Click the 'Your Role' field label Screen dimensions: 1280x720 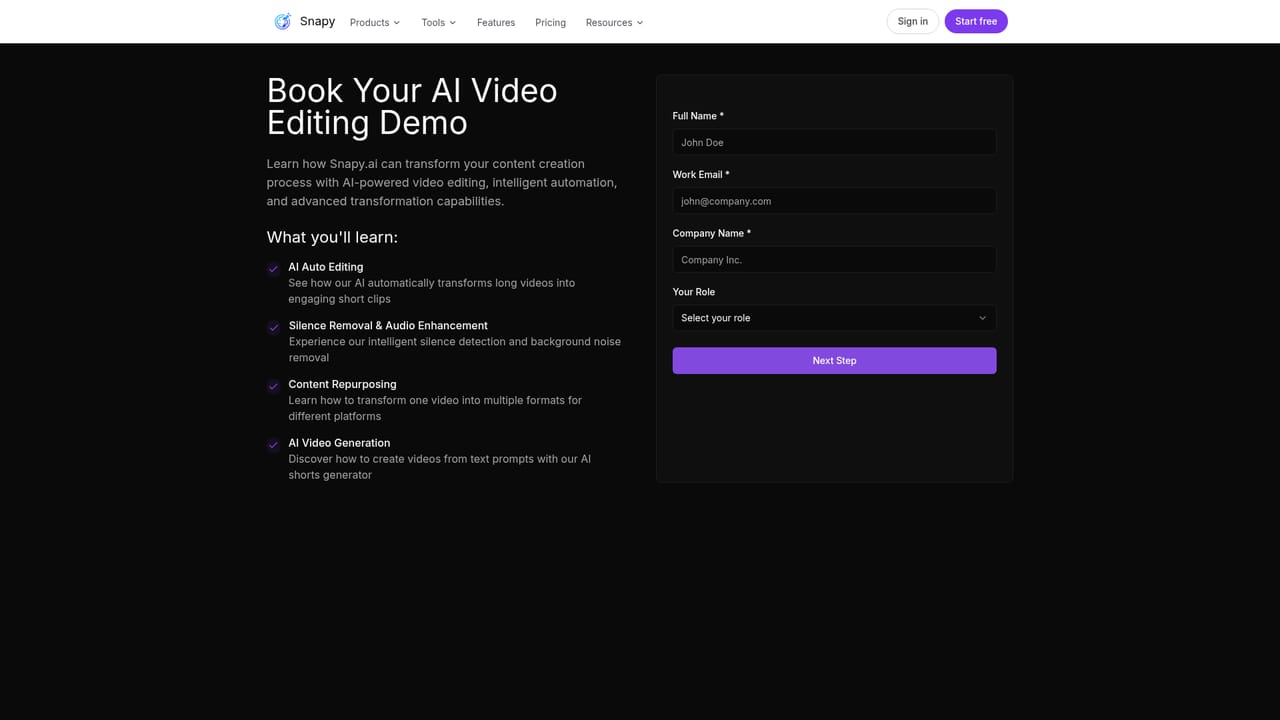point(693,292)
